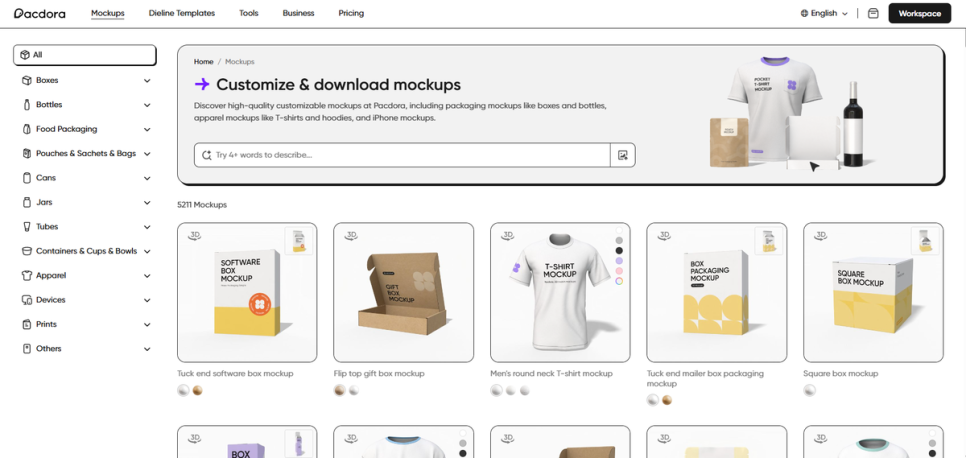Click the Boxes category icon
This screenshot has width=966, height=458.
26,80
